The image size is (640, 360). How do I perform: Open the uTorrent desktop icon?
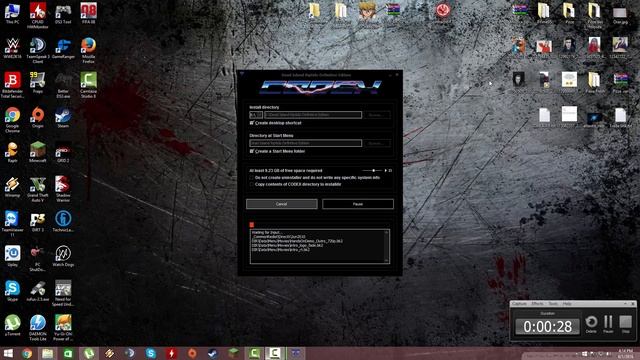pos(12,325)
